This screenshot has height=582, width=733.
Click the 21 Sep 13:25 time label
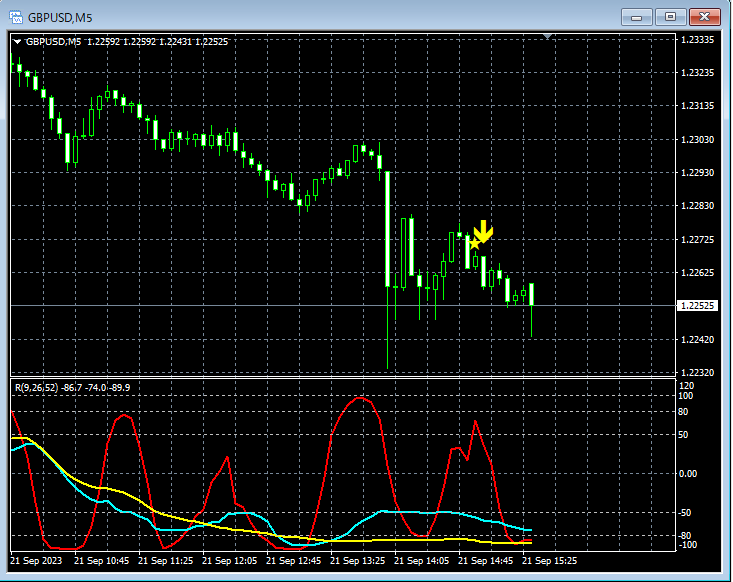[x=358, y=561]
